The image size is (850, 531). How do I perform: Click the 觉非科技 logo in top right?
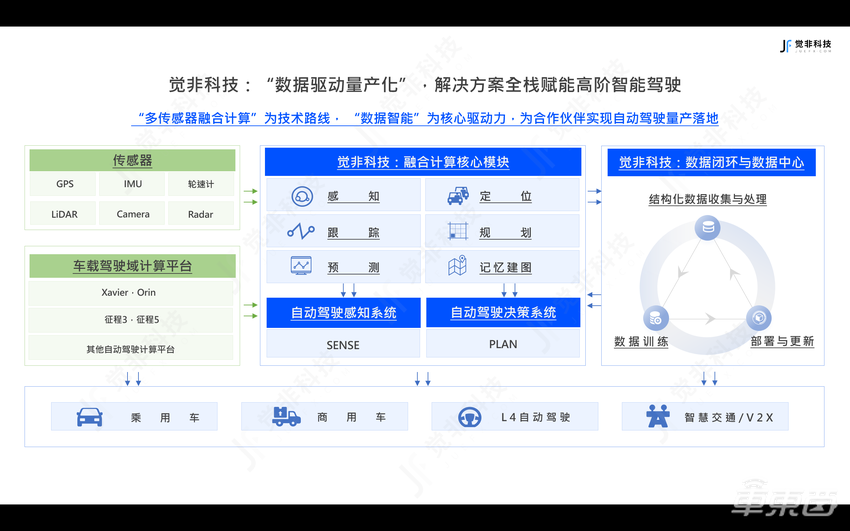(x=810, y=46)
